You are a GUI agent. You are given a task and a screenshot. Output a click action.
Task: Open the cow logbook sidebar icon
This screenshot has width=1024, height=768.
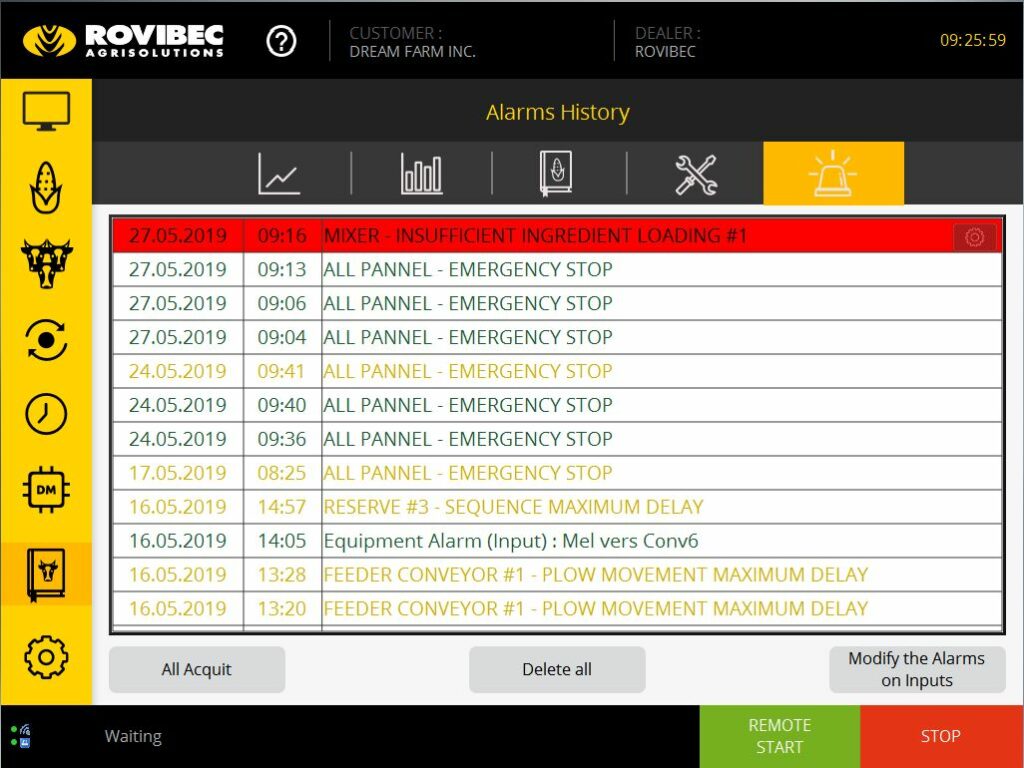[x=46, y=574]
